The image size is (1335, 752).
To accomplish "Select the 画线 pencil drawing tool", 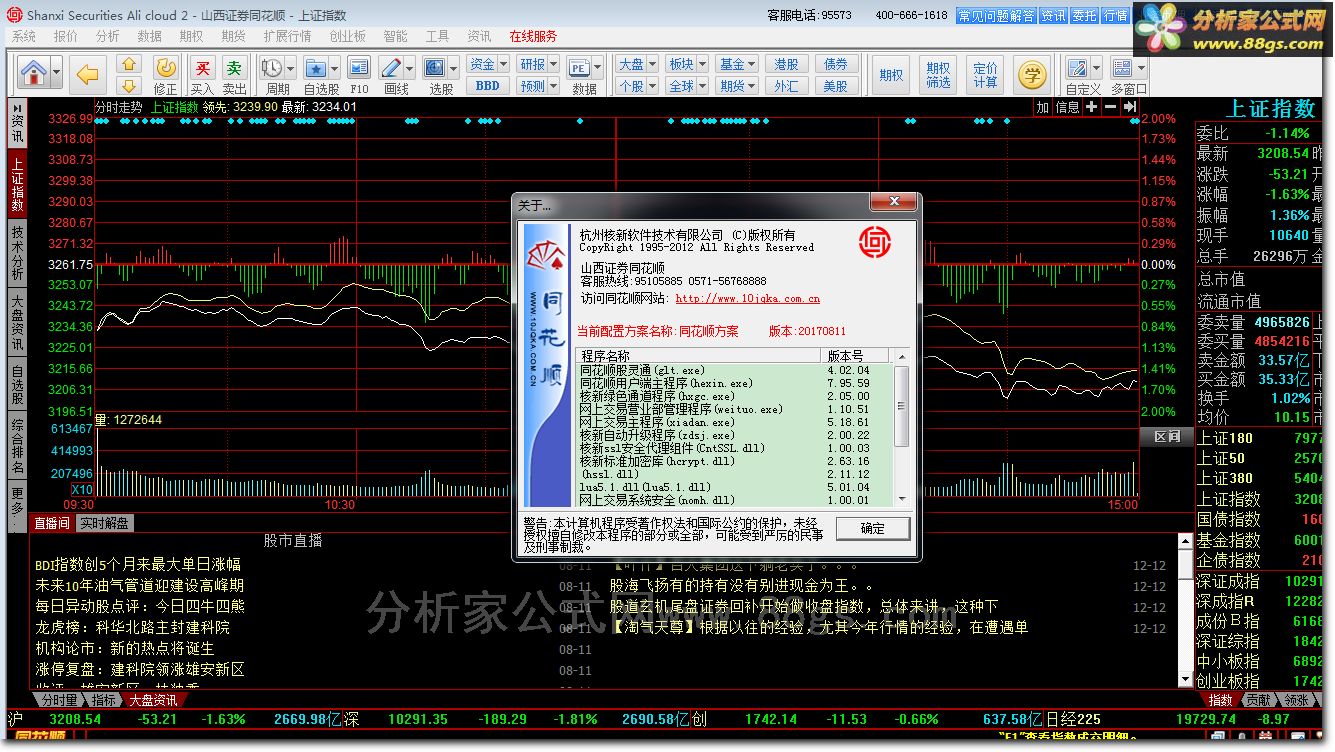I will pos(391,68).
